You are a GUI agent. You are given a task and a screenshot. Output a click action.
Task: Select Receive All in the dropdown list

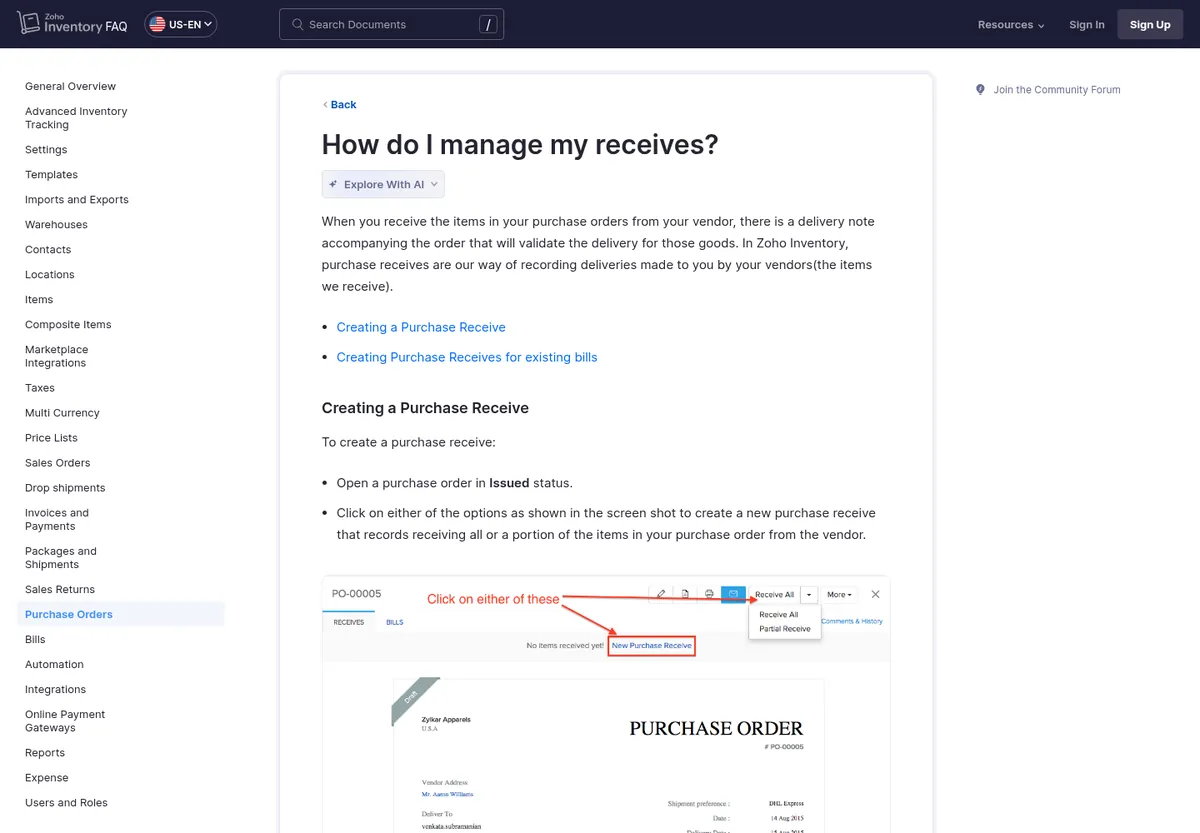(x=779, y=615)
